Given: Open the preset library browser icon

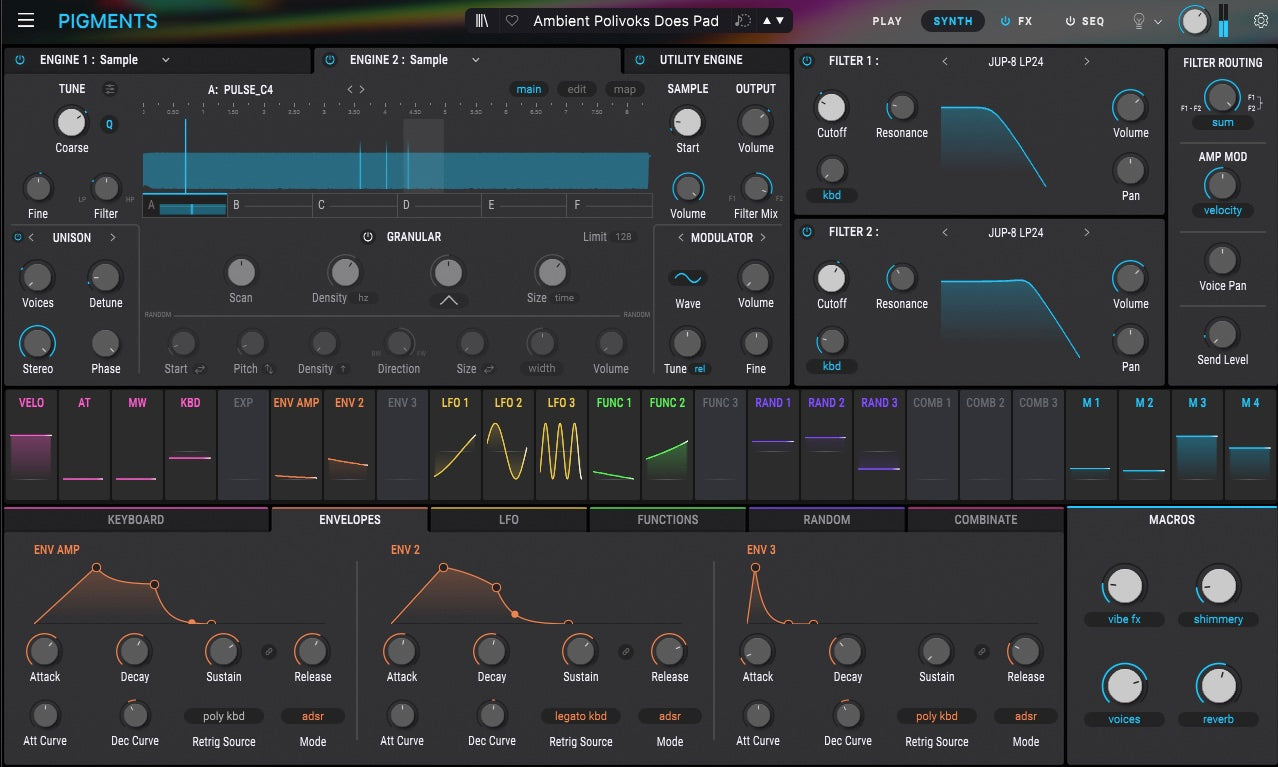Looking at the screenshot, I should tap(483, 21).
